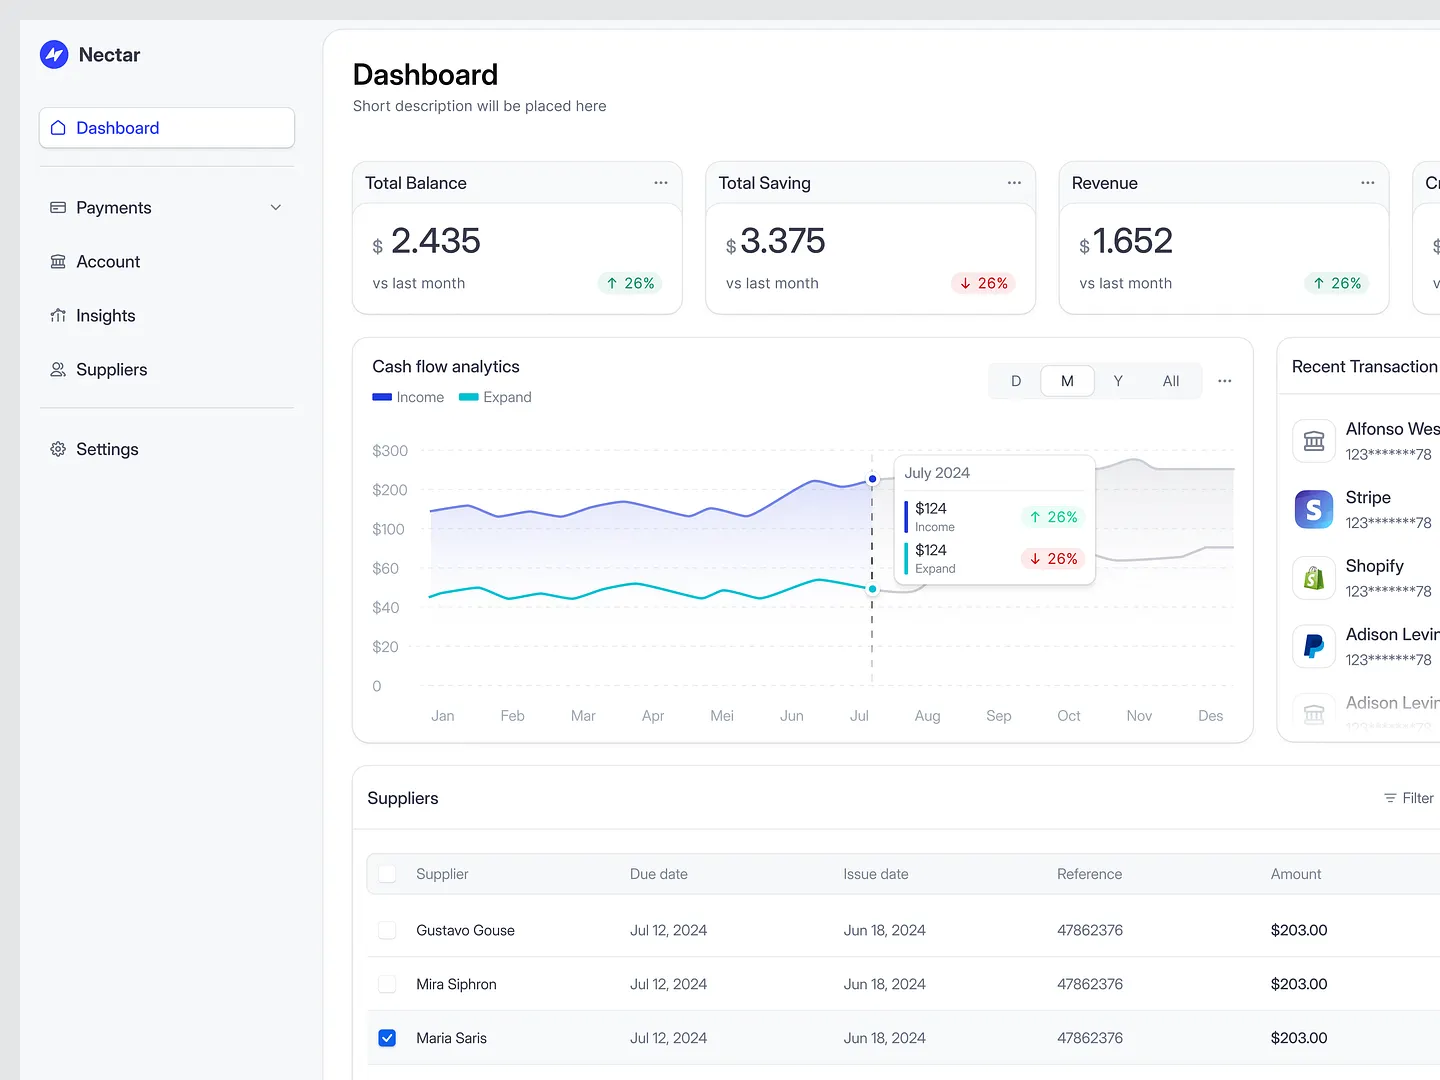Click the Stripe logo icon
Screen dimensions: 1440x1080
coord(1314,510)
